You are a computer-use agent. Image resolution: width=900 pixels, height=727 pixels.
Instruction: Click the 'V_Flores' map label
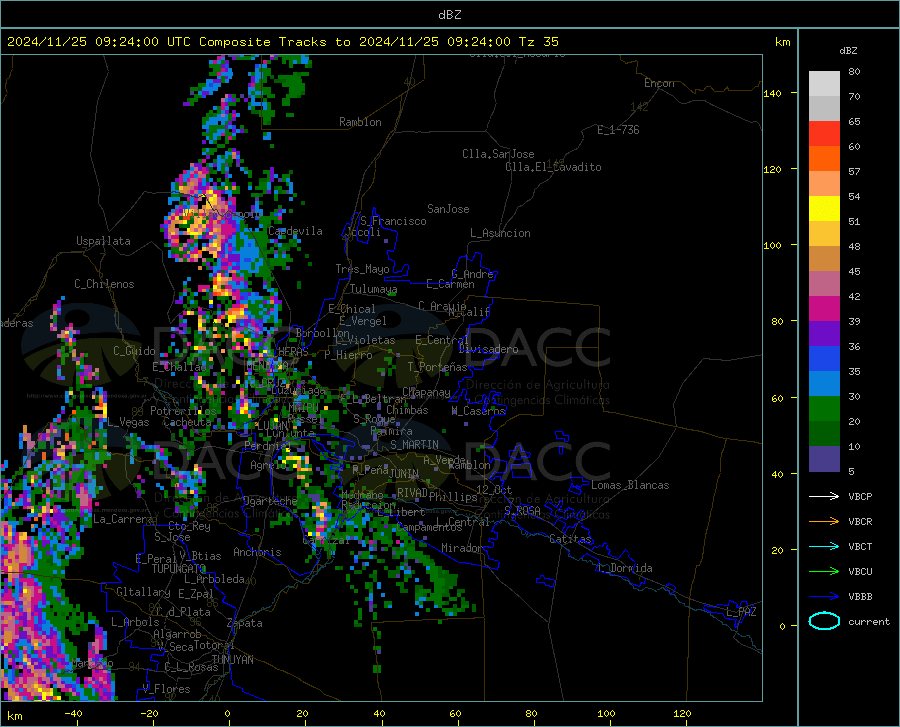[166, 689]
